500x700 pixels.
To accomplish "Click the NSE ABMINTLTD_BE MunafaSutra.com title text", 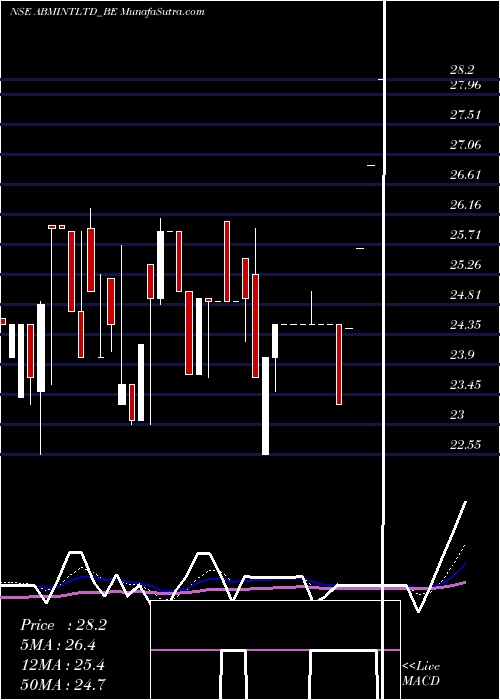I will pos(107,12).
